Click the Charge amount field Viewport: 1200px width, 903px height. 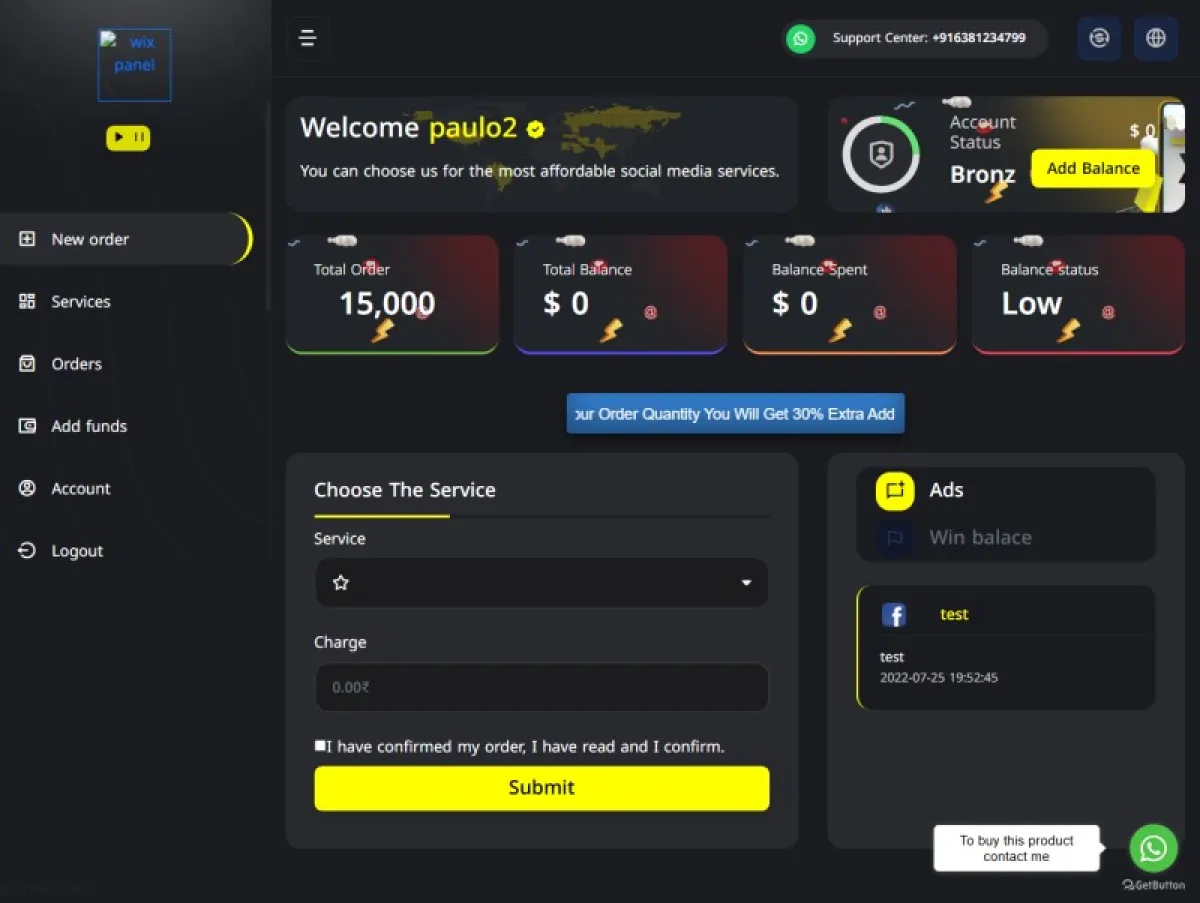541,688
